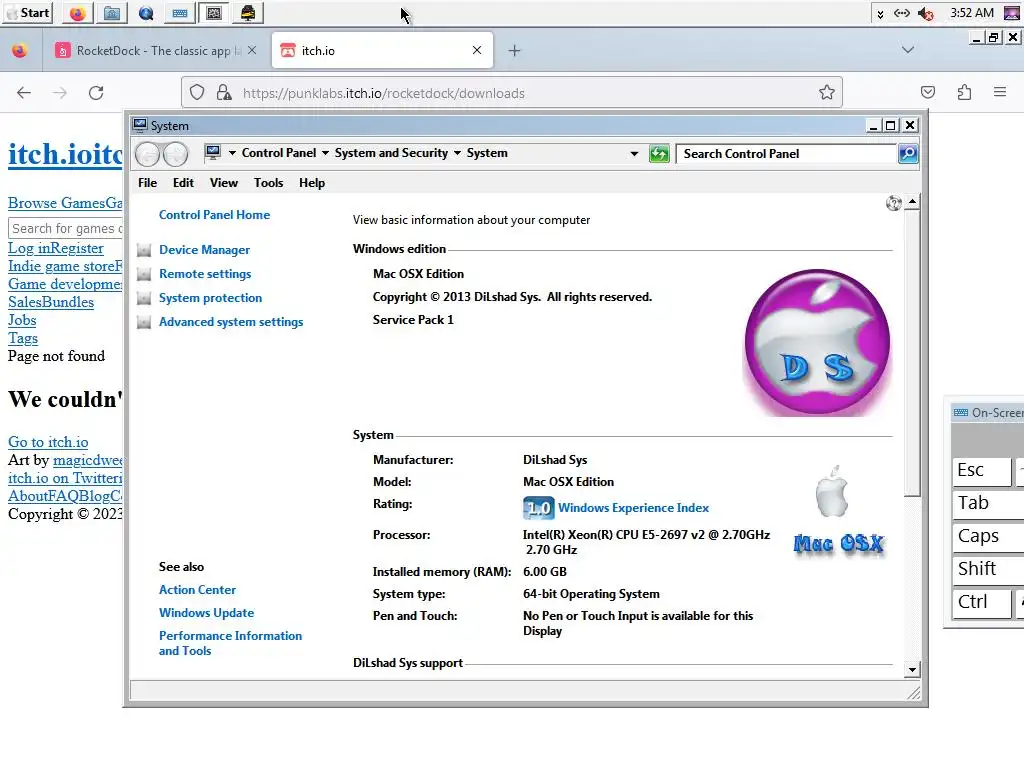Click the 3:52 AM clock
Screen dimensions: 1024x768
coord(972,13)
